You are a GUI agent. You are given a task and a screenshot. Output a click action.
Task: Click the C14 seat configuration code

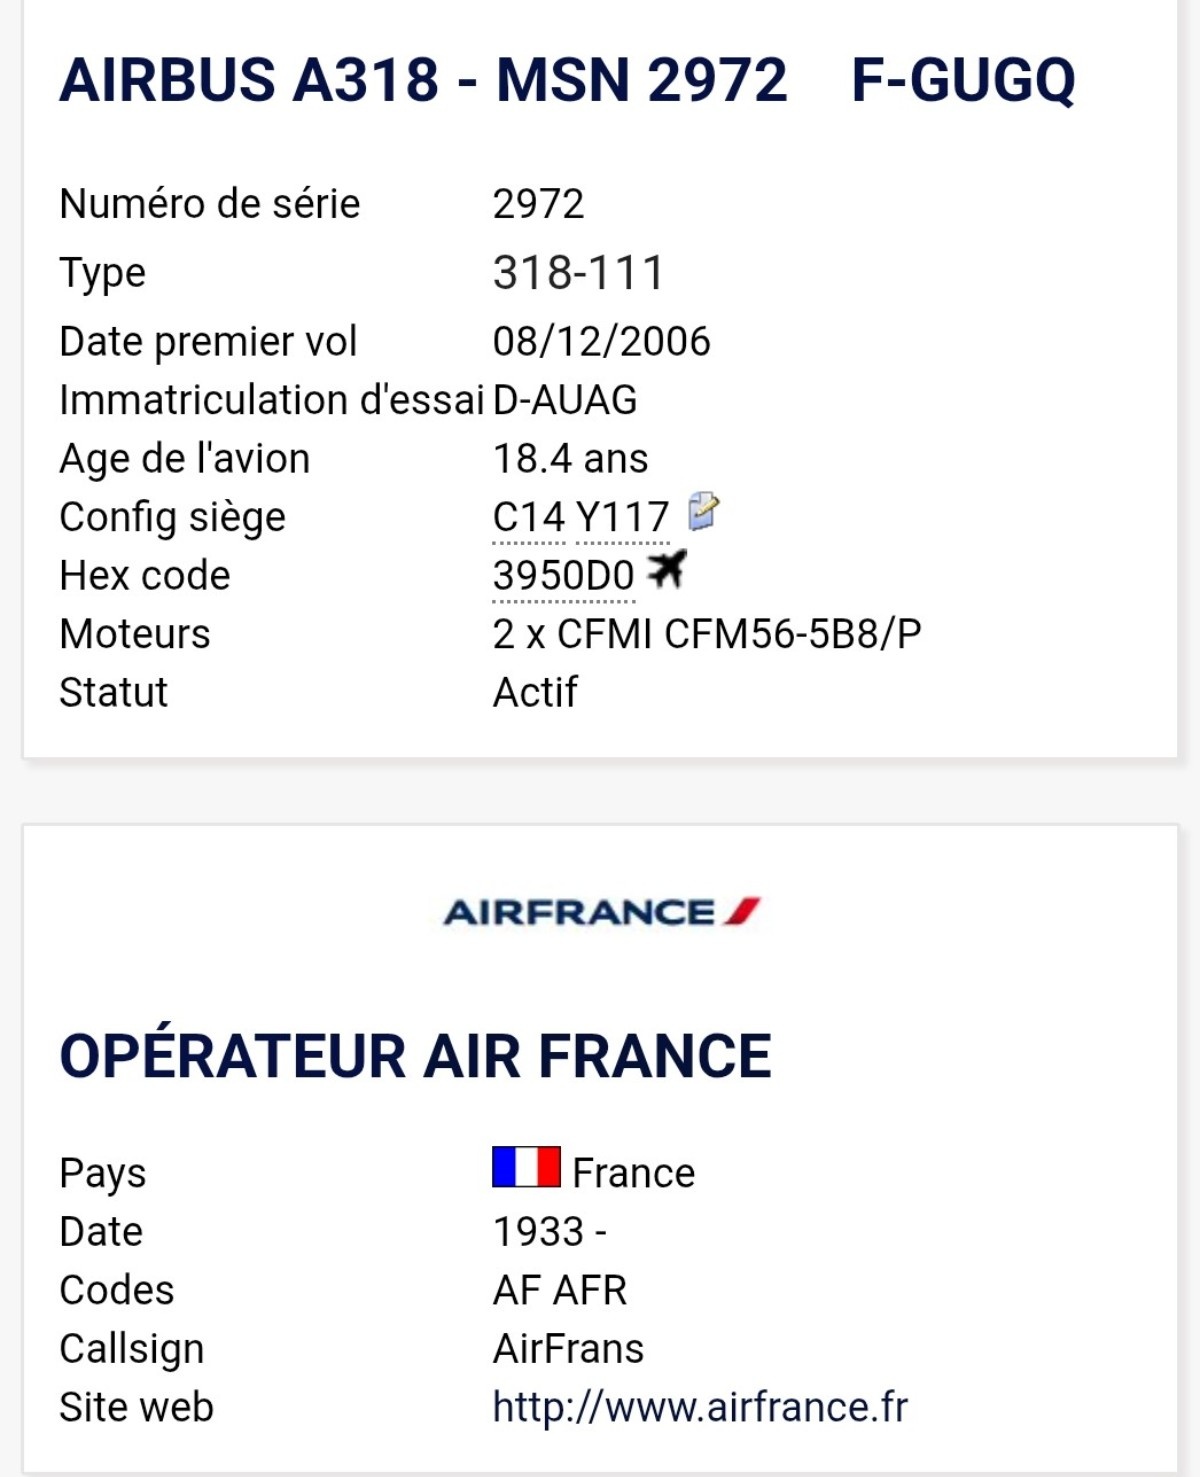click(529, 517)
